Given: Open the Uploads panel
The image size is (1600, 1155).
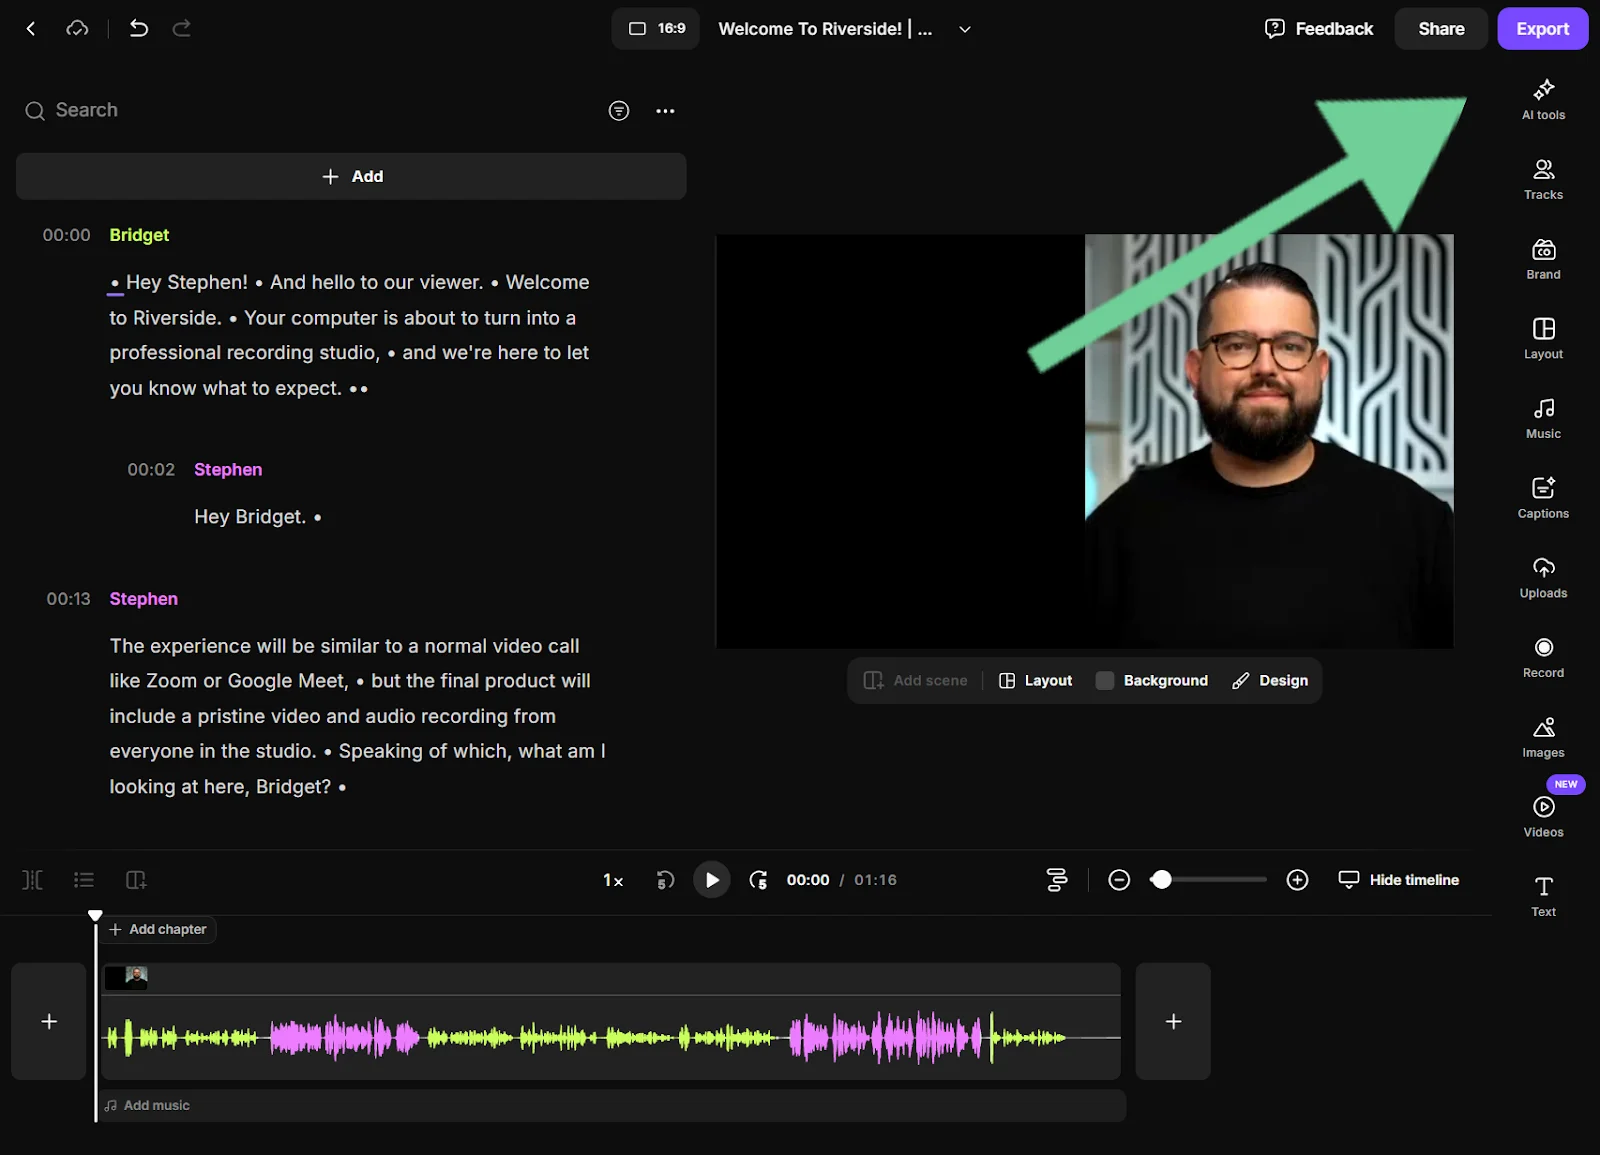Looking at the screenshot, I should coord(1543,578).
